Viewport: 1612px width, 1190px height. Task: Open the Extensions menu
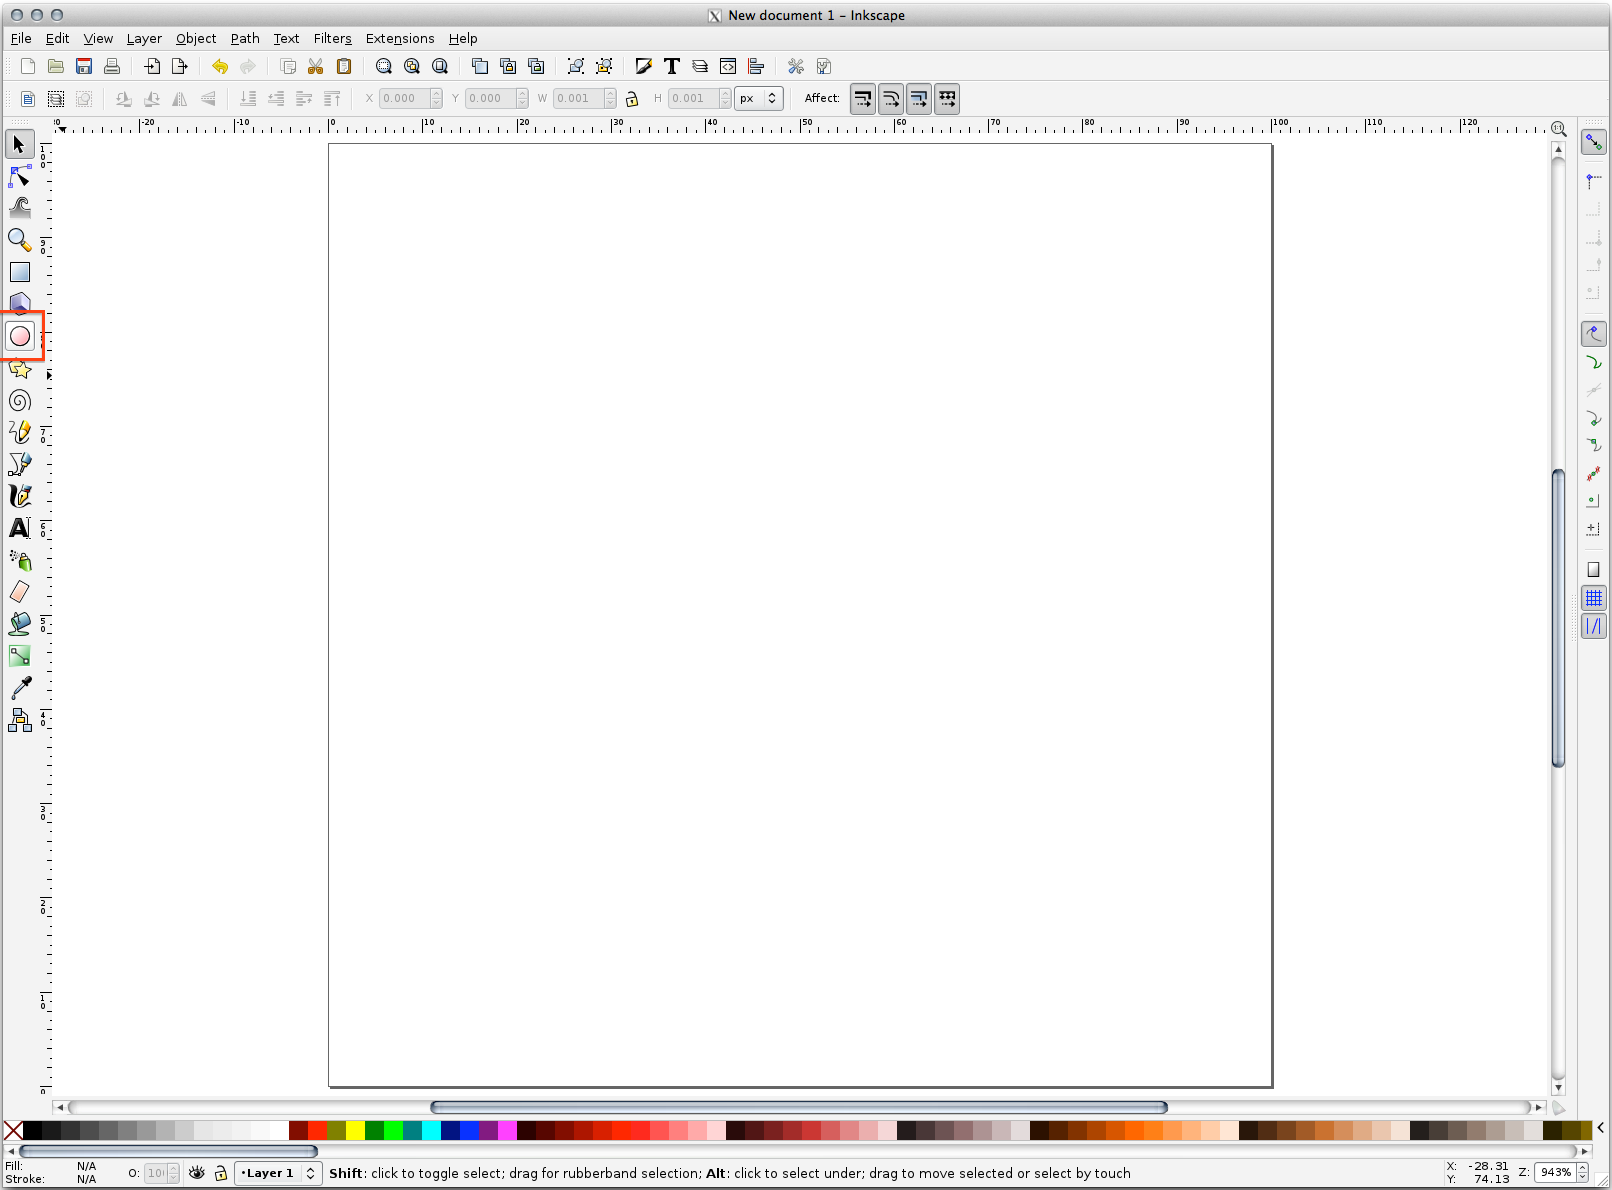coord(399,38)
